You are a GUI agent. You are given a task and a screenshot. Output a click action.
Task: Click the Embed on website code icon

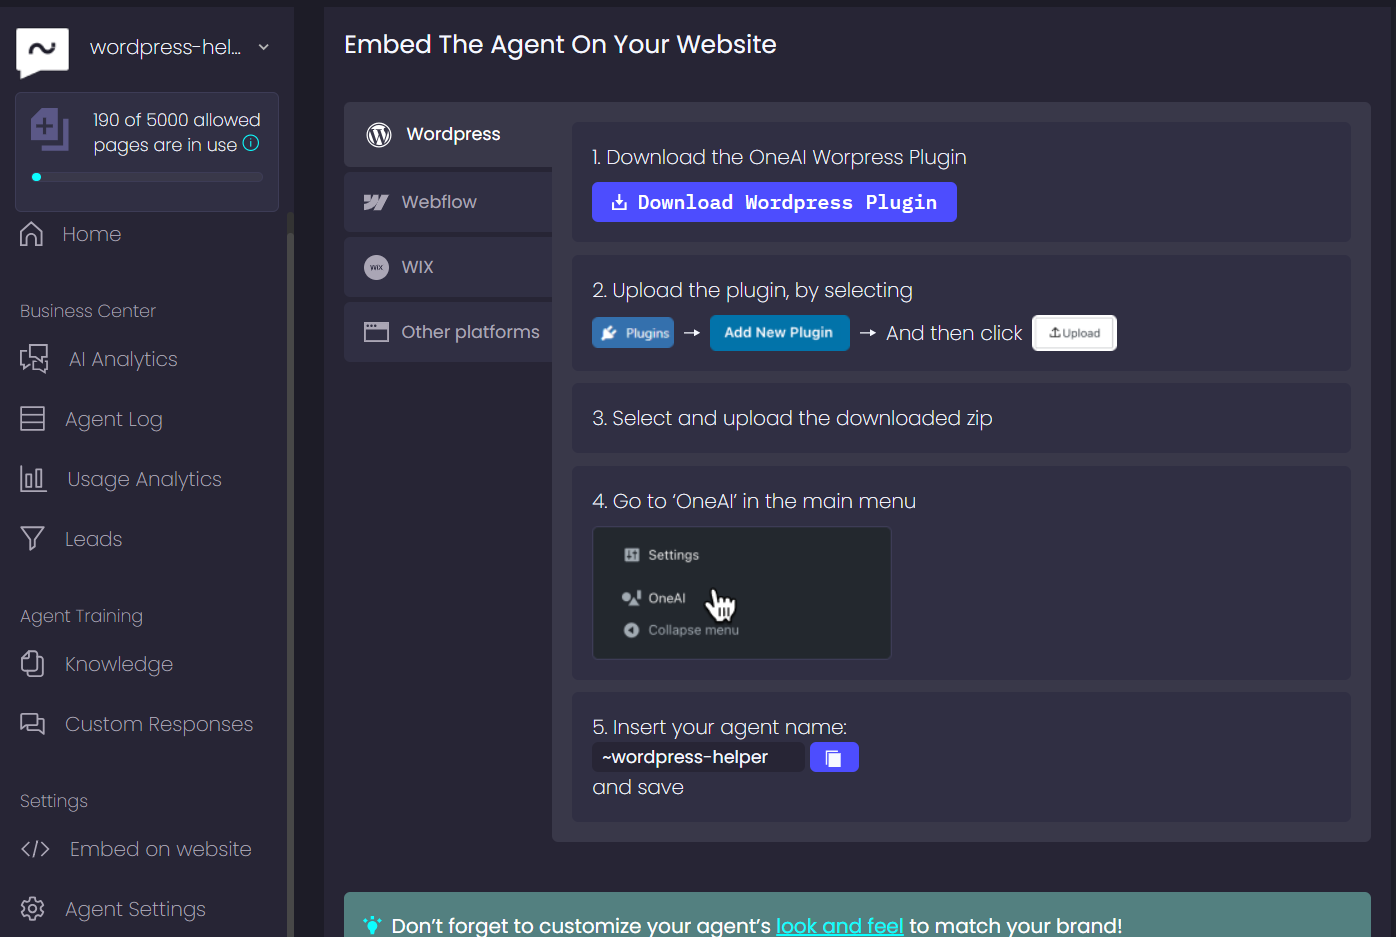point(35,848)
